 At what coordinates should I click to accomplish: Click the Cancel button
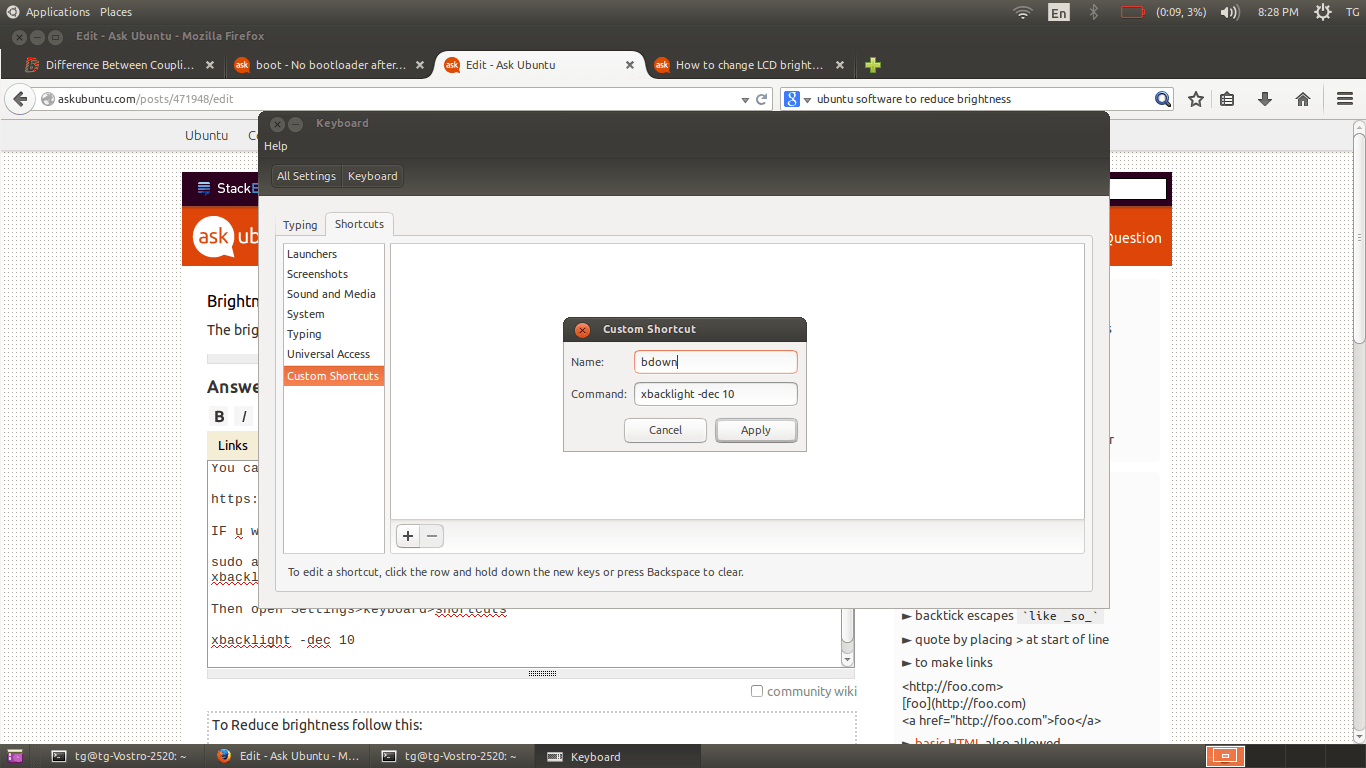click(x=665, y=430)
